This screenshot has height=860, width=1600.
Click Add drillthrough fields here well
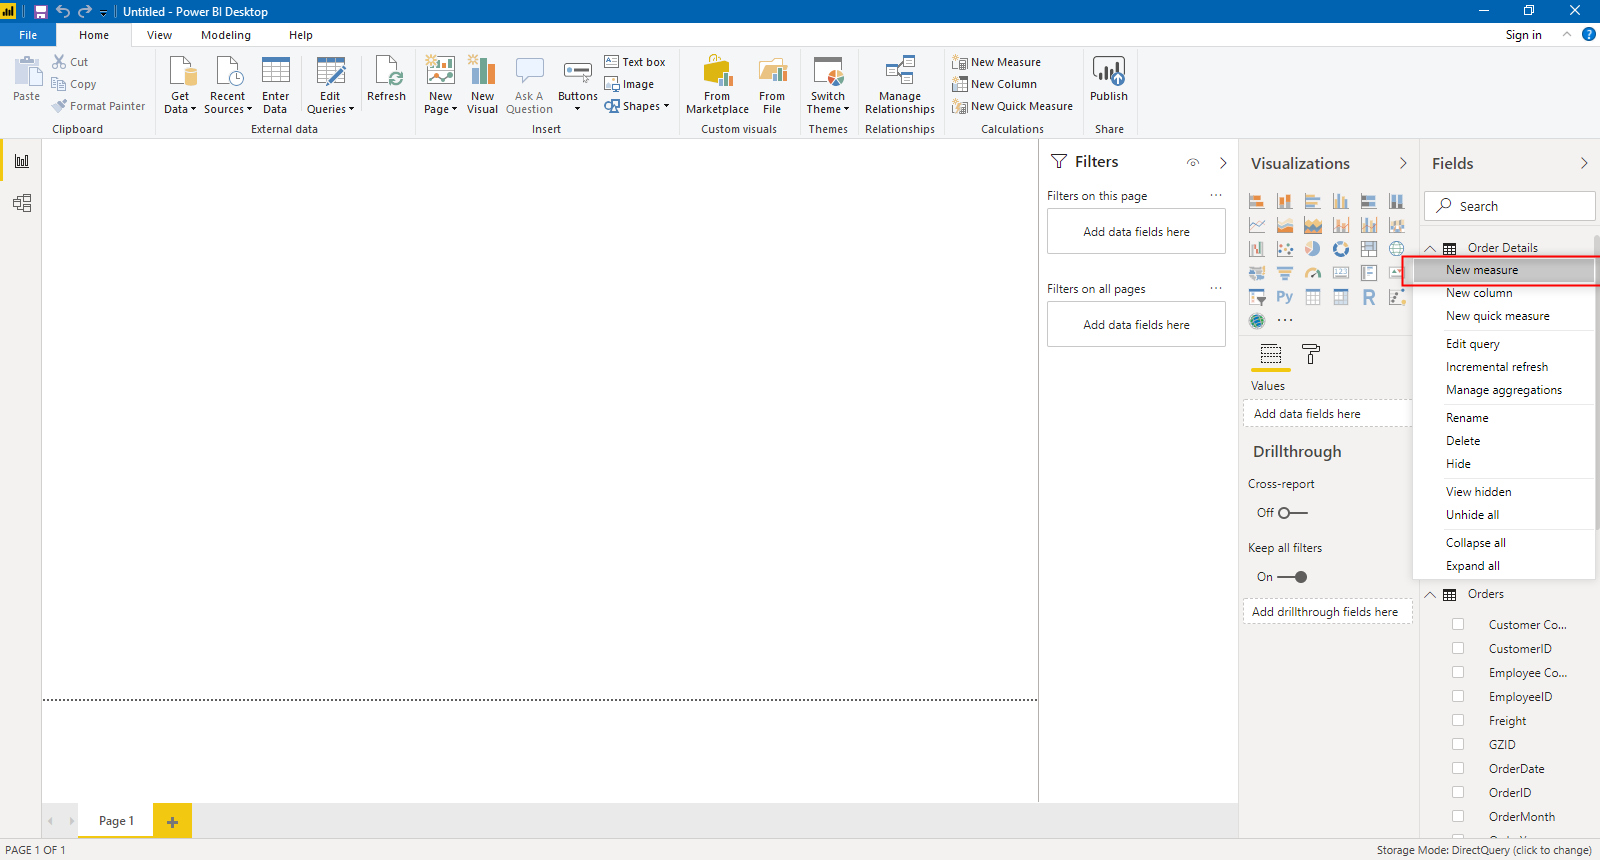pyautogui.click(x=1327, y=612)
